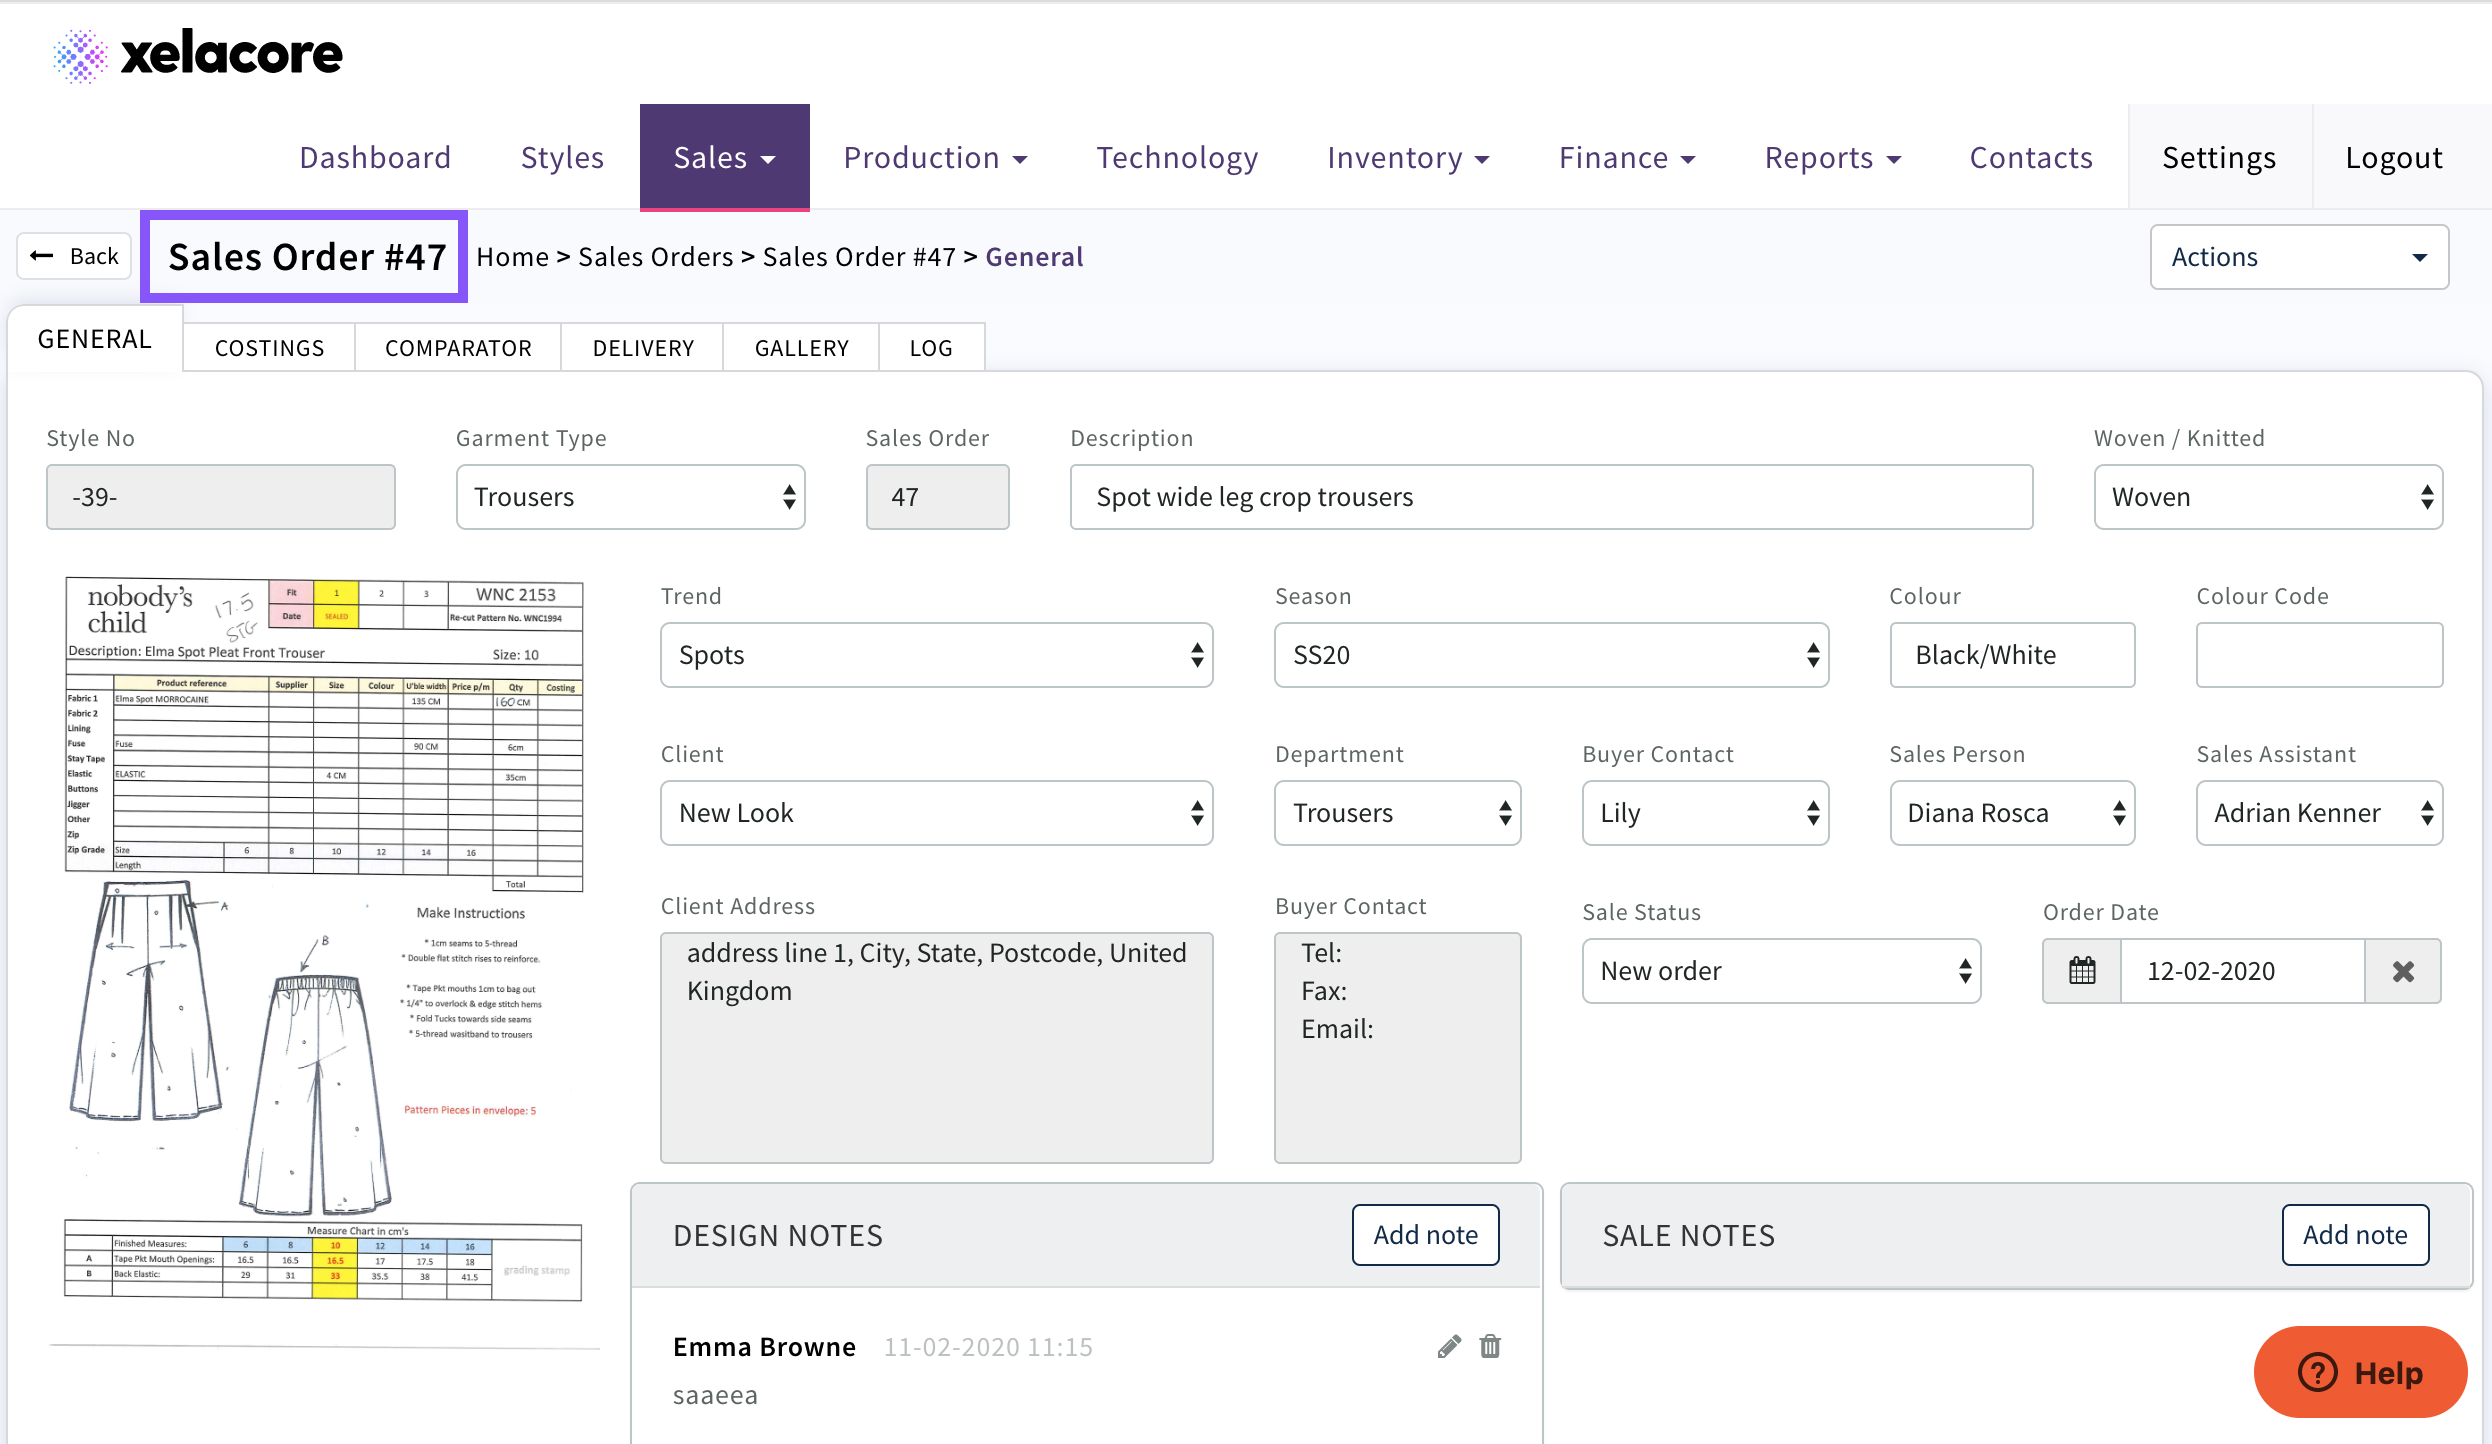Screen dimensions: 2492x1444
Task: Open the Order Date calendar picker icon
Action: [x=2082, y=970]
